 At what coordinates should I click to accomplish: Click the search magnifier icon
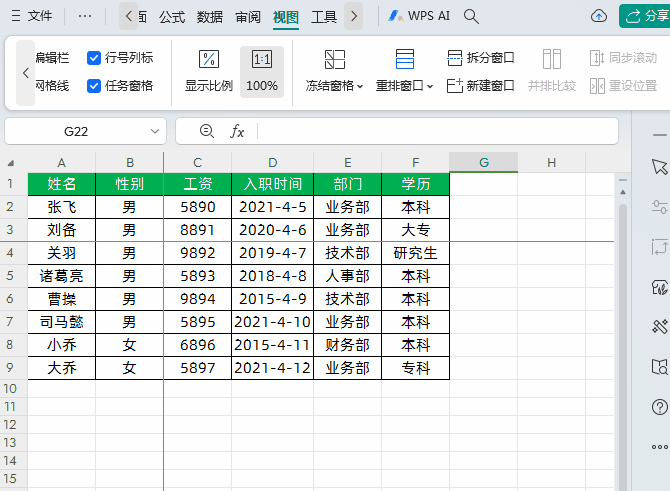tap(471, 16)
